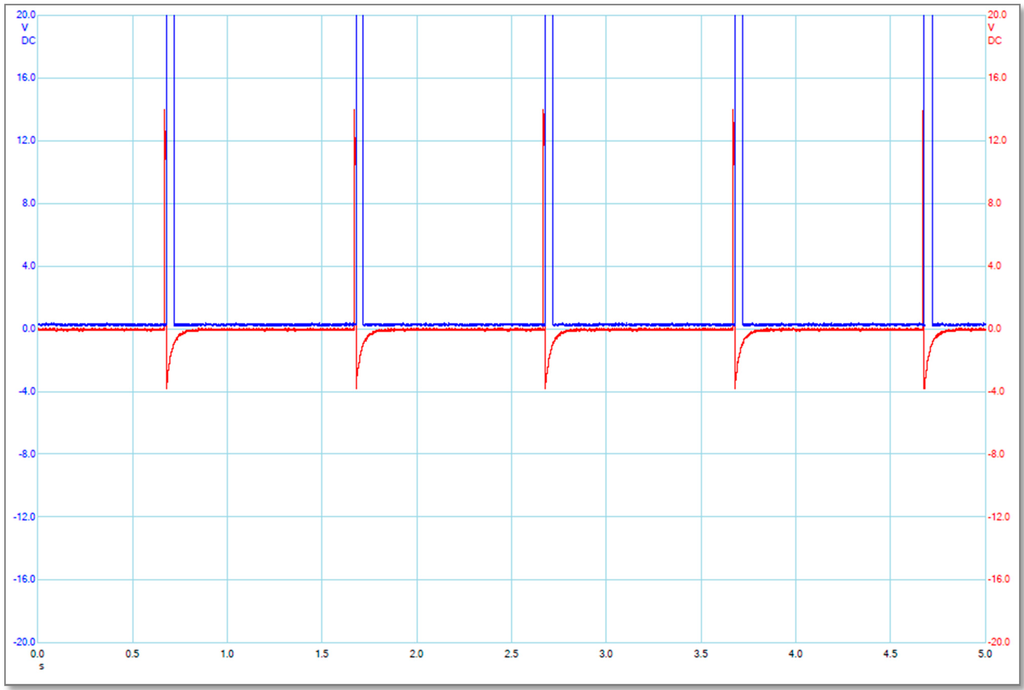
Task: Select the blue 0.0 voltage label on left axis
Action: [28, 329]
